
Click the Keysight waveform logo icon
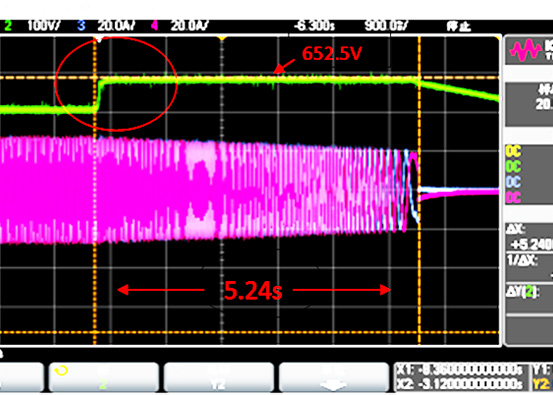pyautogui.click(x=525, y=50)
